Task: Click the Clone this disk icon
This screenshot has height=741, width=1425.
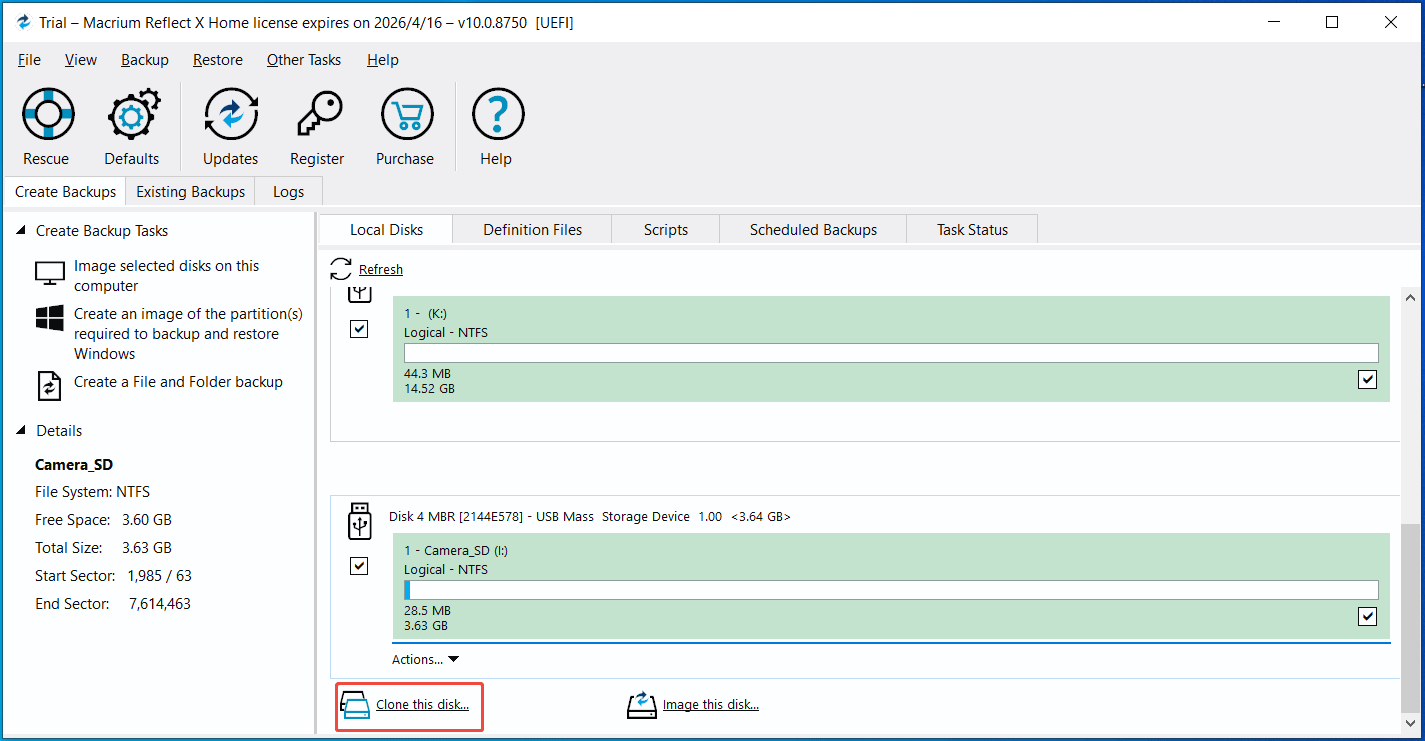Action: click(x=356, y=705)
